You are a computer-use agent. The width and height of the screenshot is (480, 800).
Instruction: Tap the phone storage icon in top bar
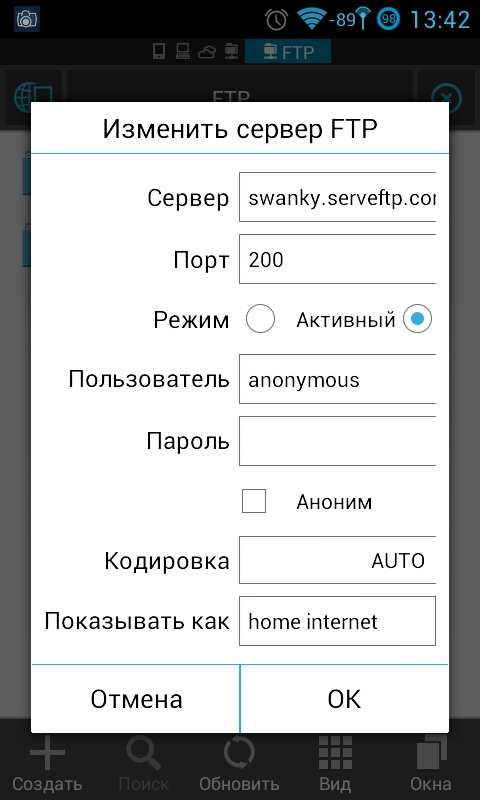point(159,52)
